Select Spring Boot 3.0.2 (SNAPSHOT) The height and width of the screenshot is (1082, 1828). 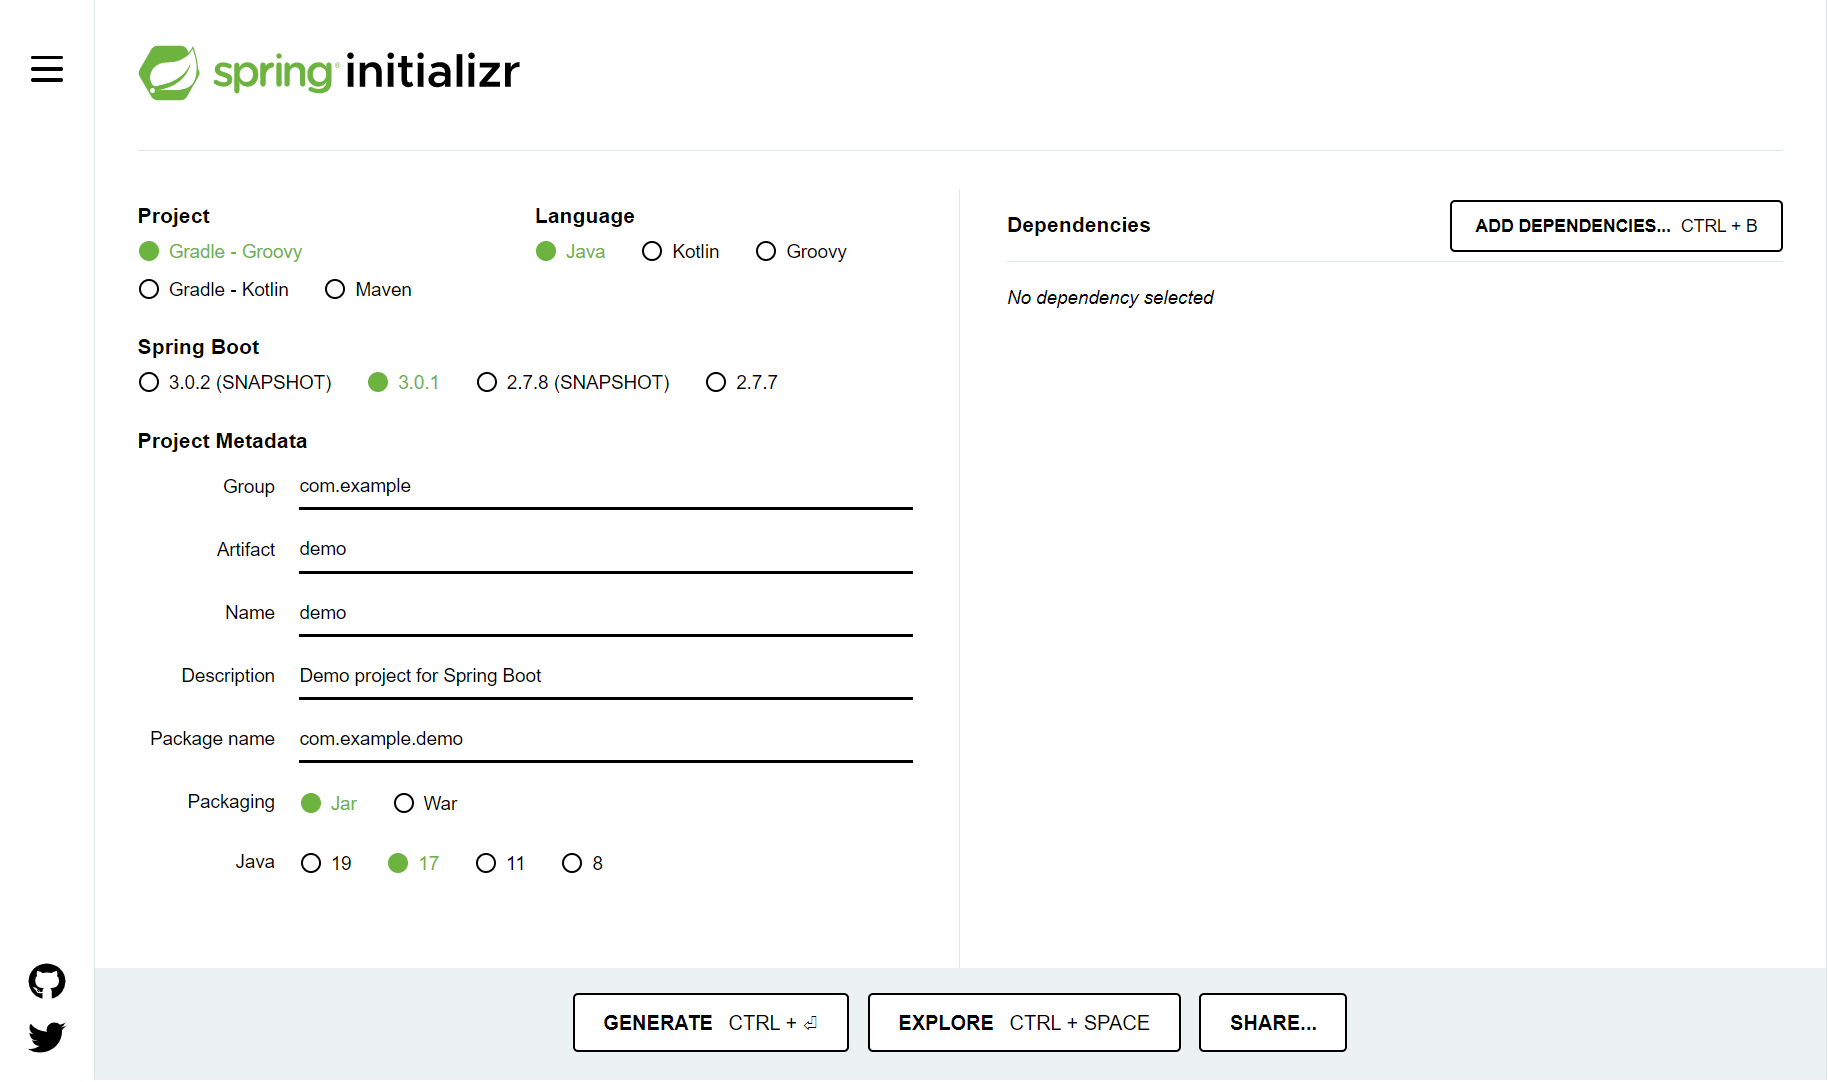235,382
